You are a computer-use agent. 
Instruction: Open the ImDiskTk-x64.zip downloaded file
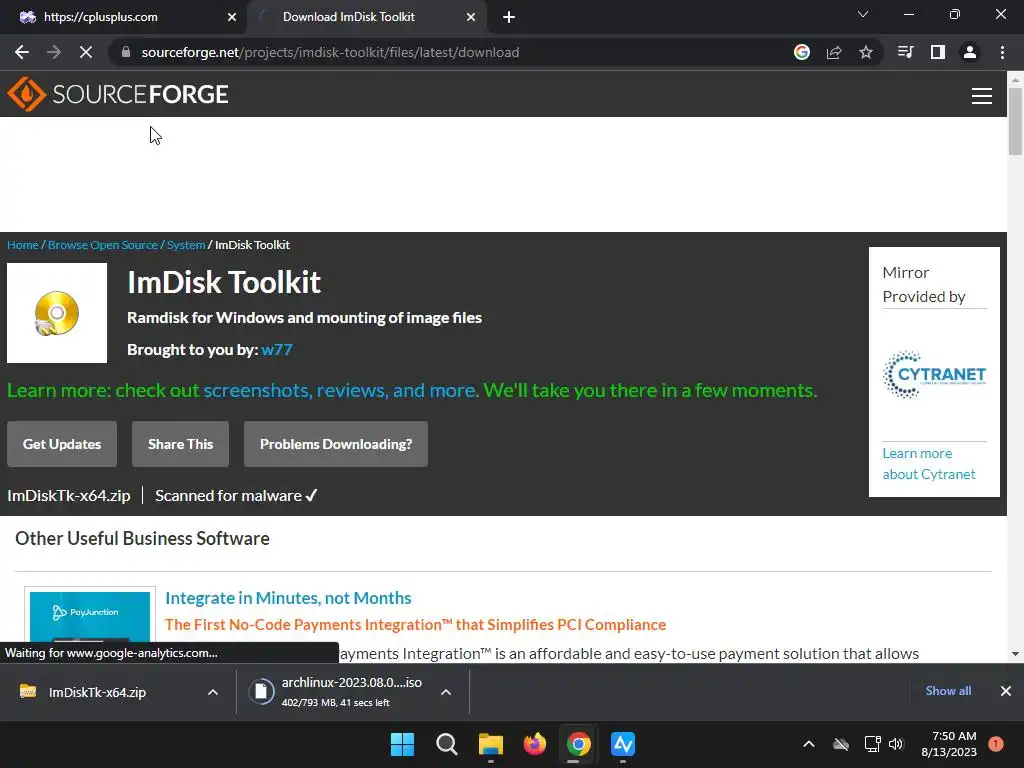[x=97, y=692]
